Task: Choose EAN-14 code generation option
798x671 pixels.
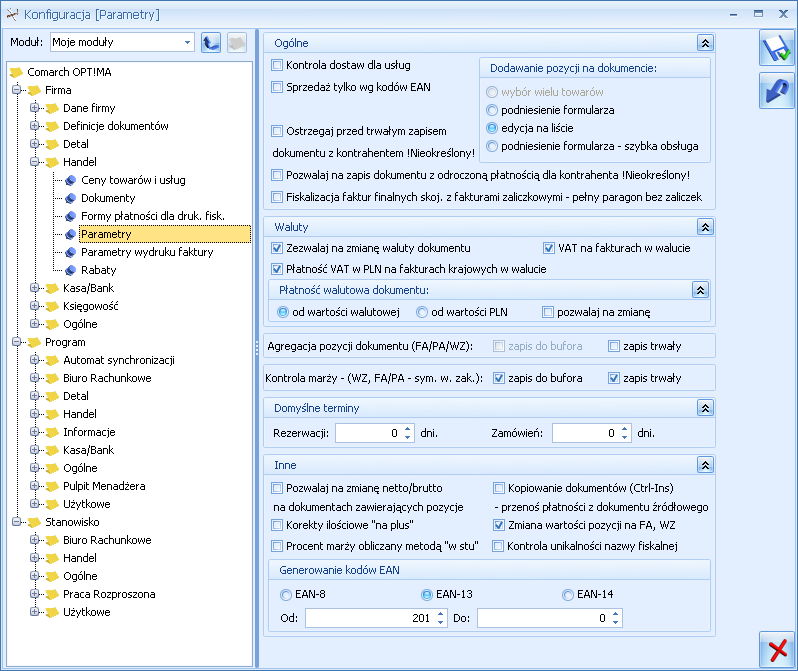Action: pyautogui.click(x=567, y=594)
